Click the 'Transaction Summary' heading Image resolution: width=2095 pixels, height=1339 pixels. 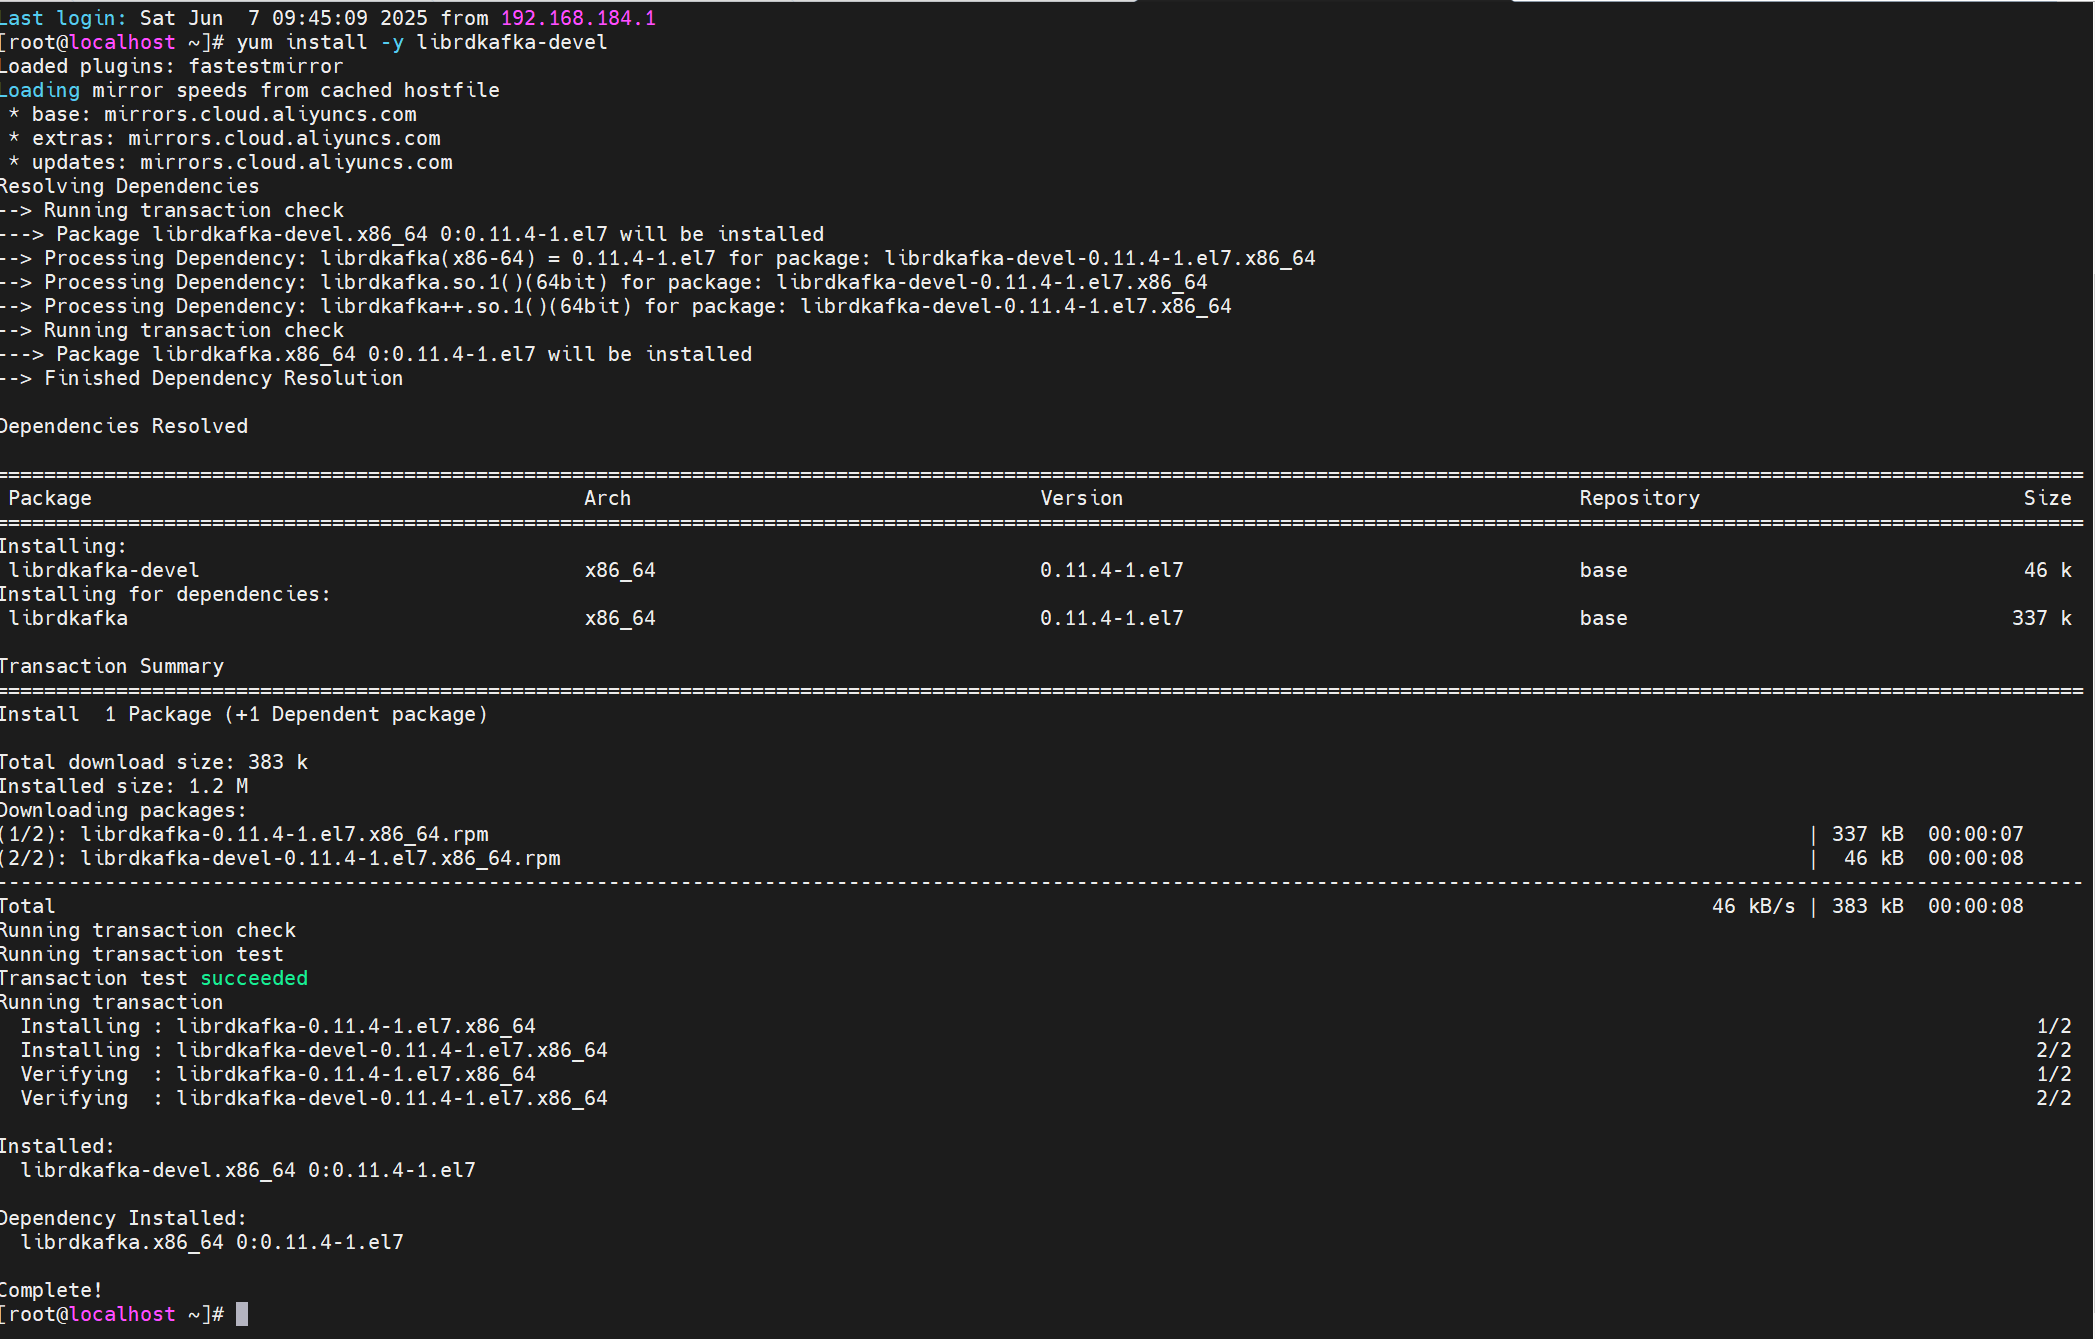[x=112, y=666]
